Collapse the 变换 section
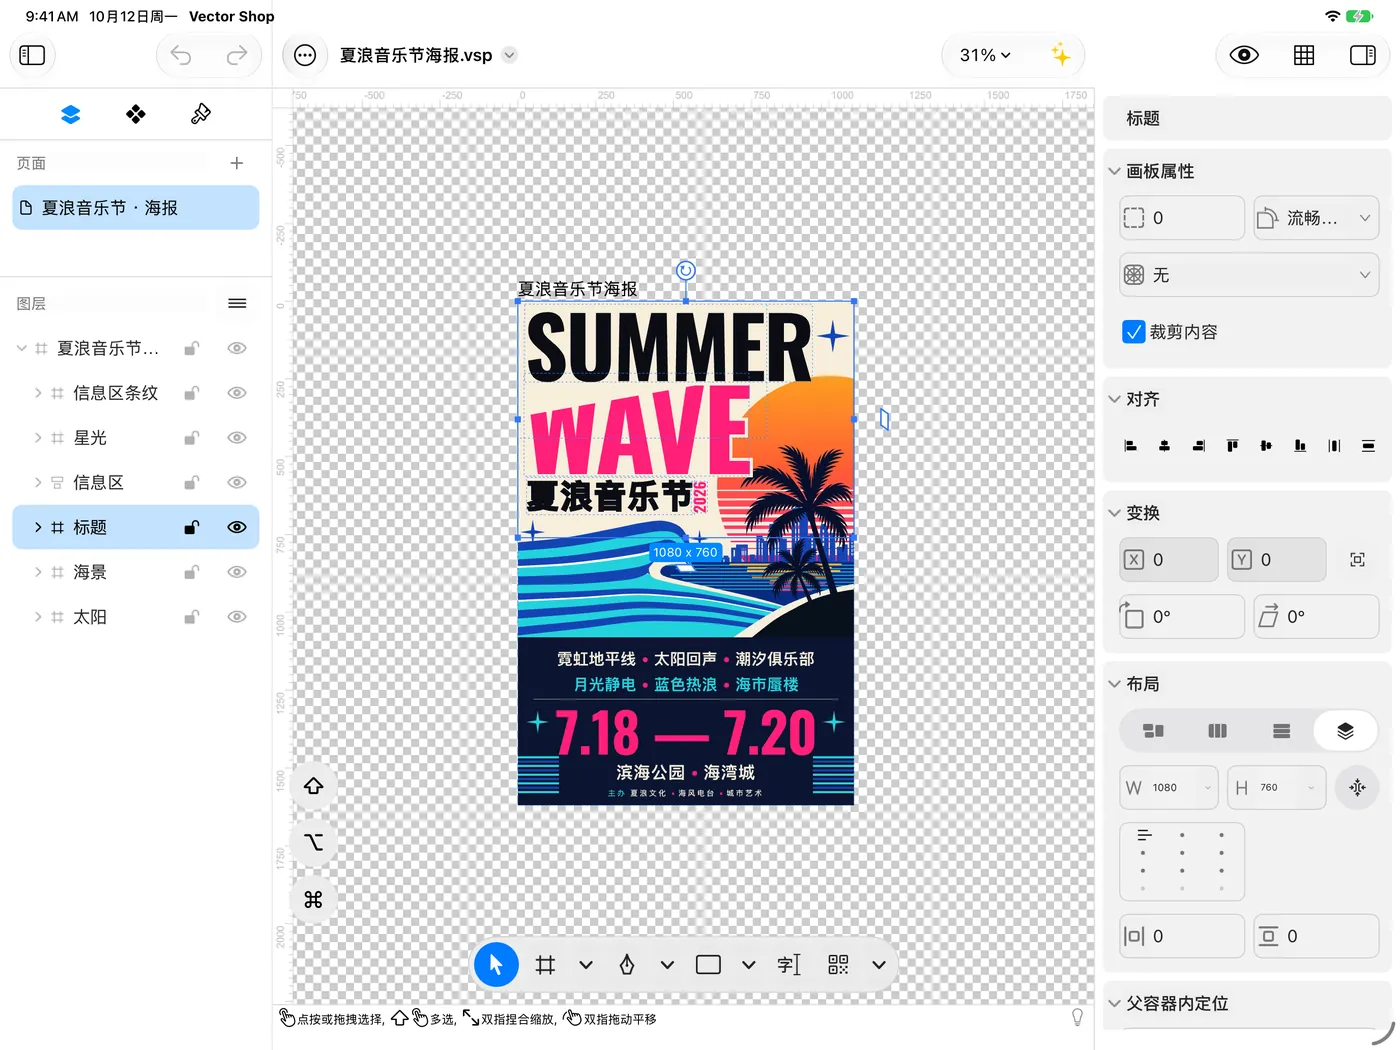Image resolution: width=1400 pixels, height=1050 pixels. tap(1114, 513)
